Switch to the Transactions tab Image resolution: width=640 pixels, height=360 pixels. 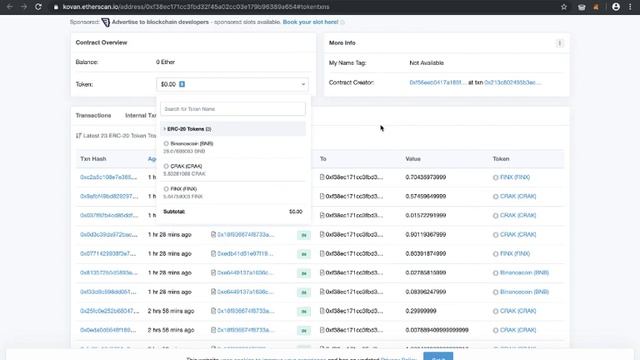point(93,116)
